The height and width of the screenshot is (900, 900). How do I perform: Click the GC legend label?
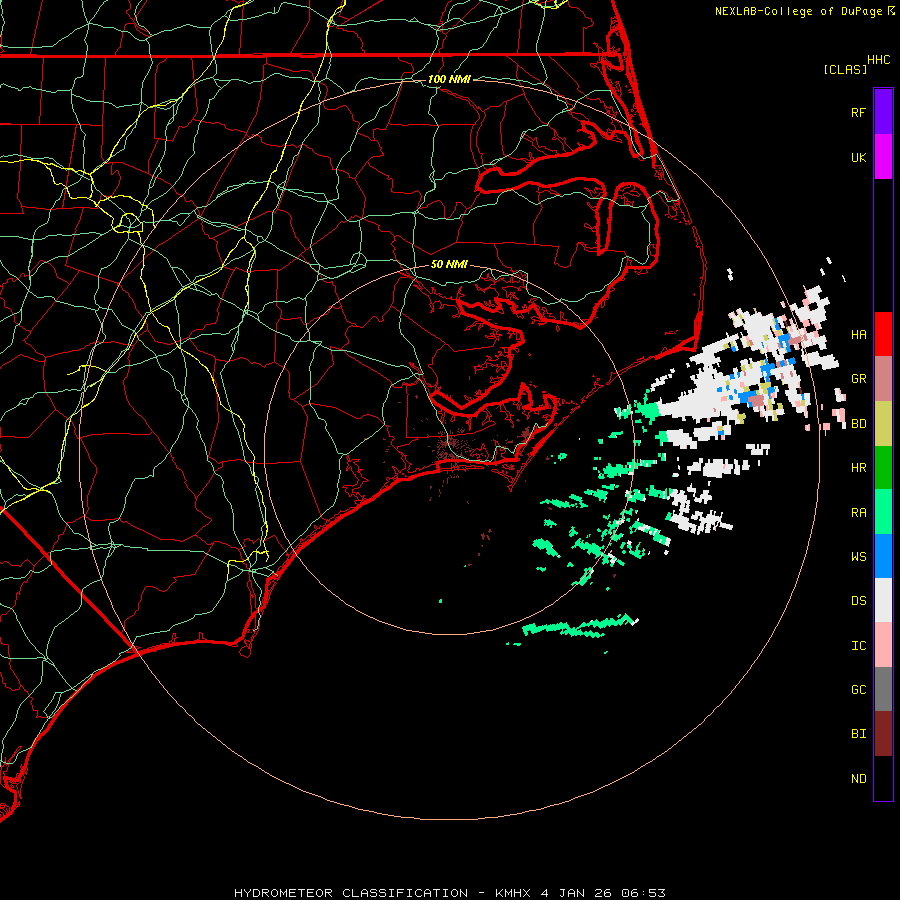click(858, 690)
